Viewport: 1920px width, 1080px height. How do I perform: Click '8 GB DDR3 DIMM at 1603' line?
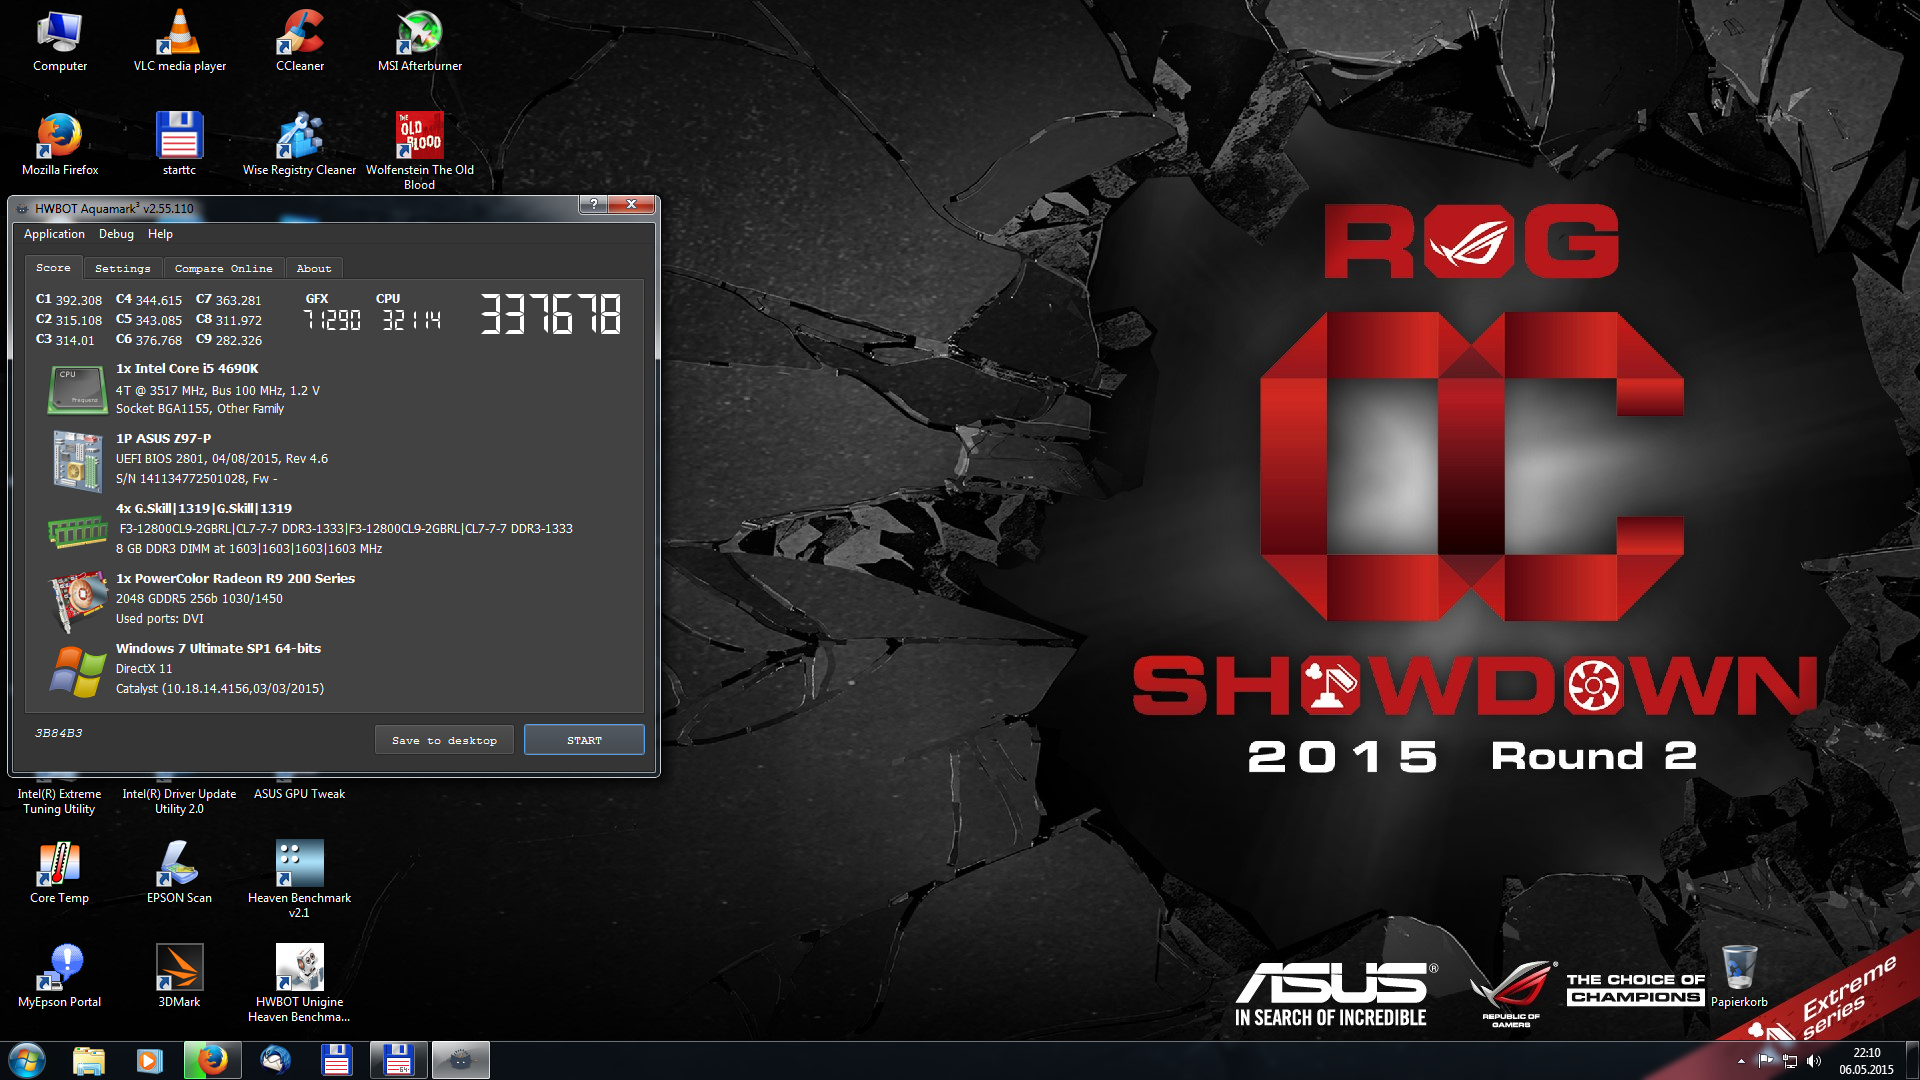(x=249, y=549)
